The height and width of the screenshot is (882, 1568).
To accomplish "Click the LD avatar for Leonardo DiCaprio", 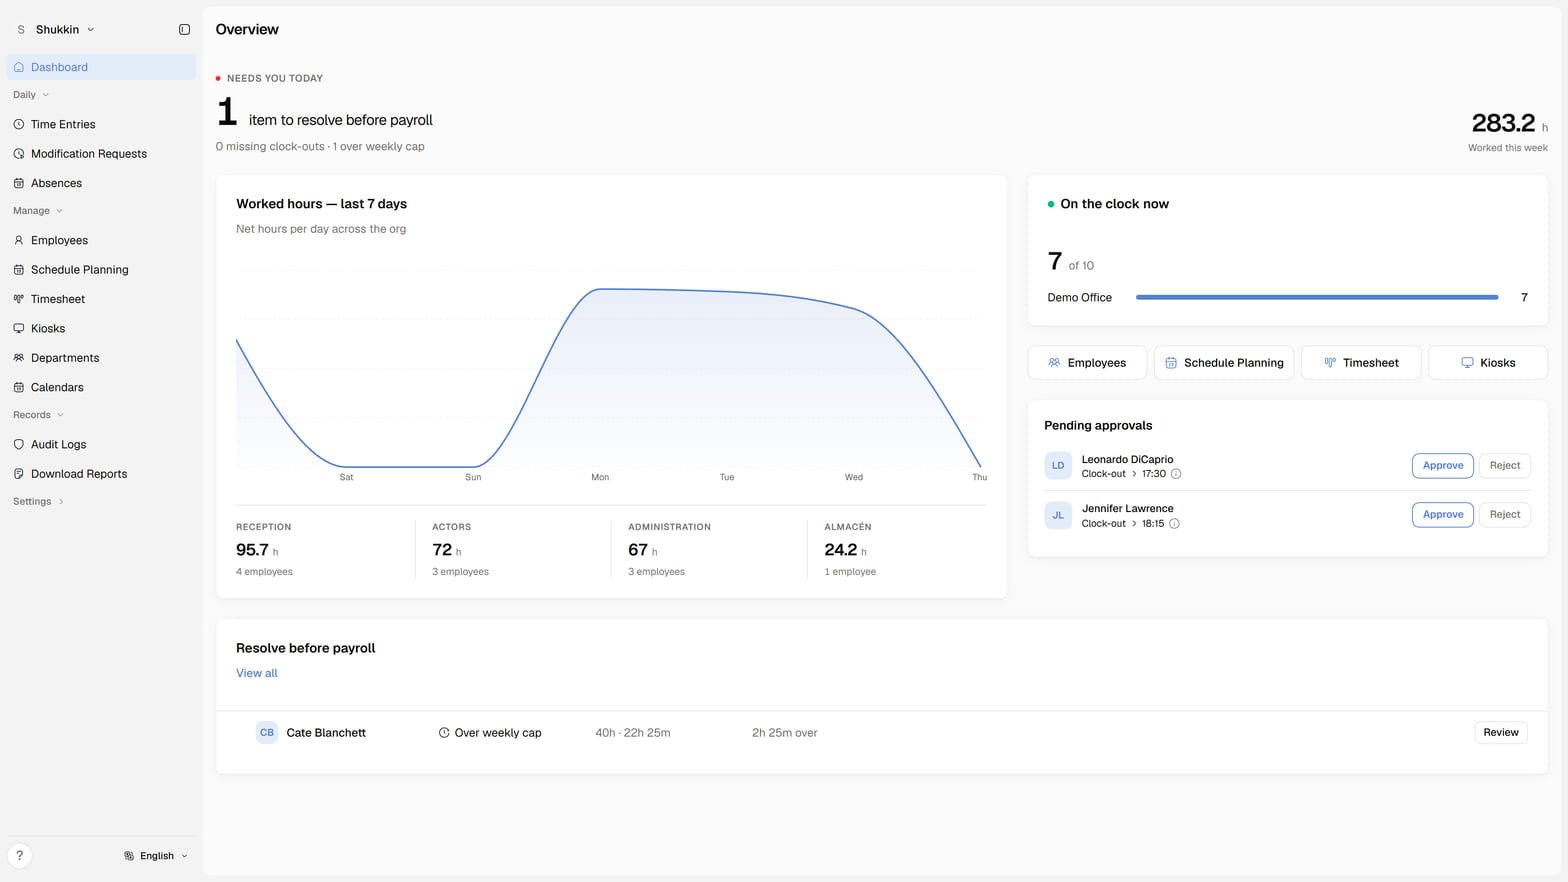I will tap(1058, 466).
